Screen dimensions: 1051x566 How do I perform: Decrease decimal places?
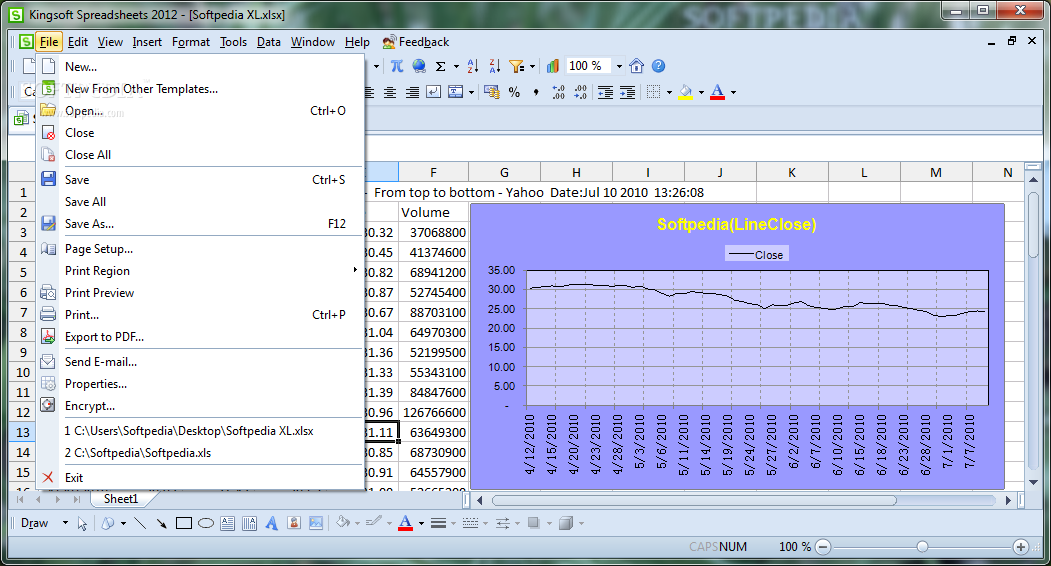580,93
